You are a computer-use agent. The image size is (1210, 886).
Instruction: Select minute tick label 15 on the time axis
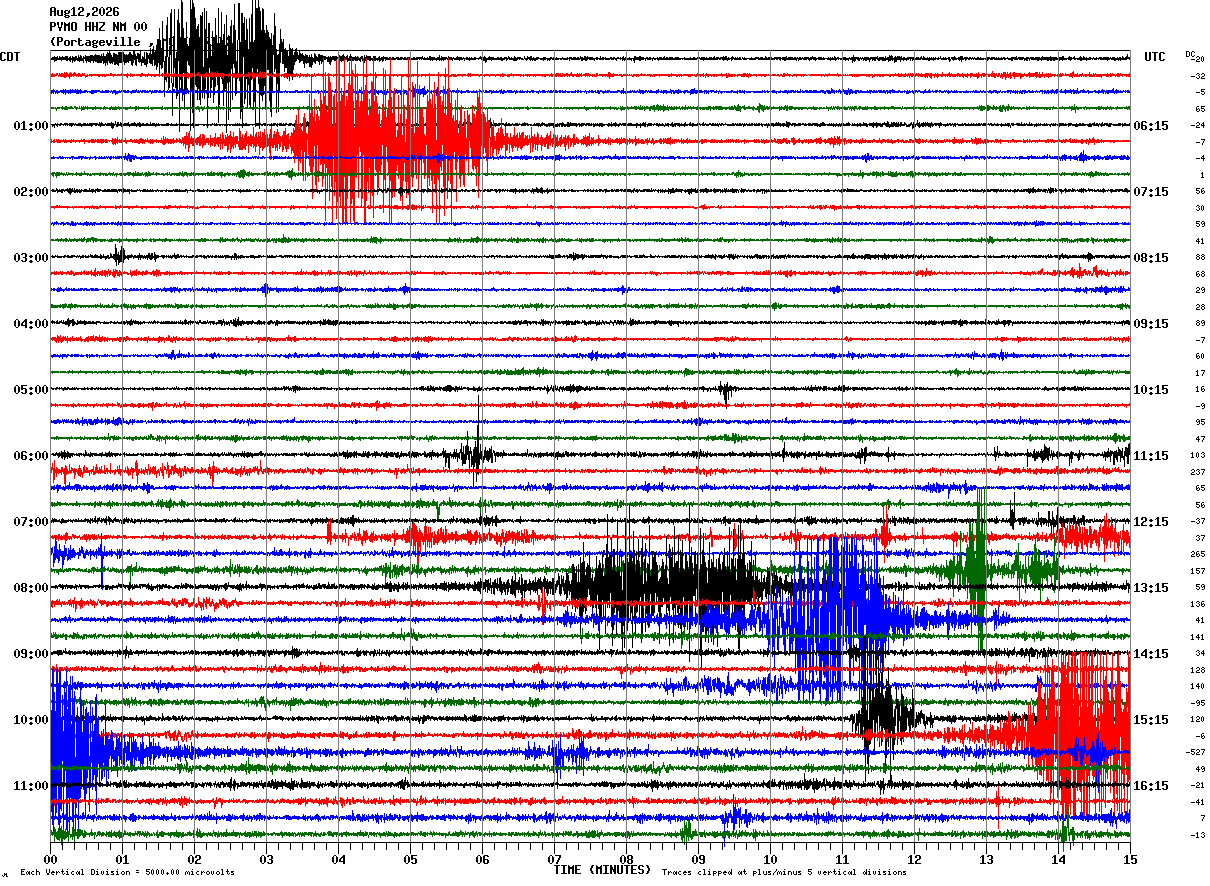point(1130,859)
